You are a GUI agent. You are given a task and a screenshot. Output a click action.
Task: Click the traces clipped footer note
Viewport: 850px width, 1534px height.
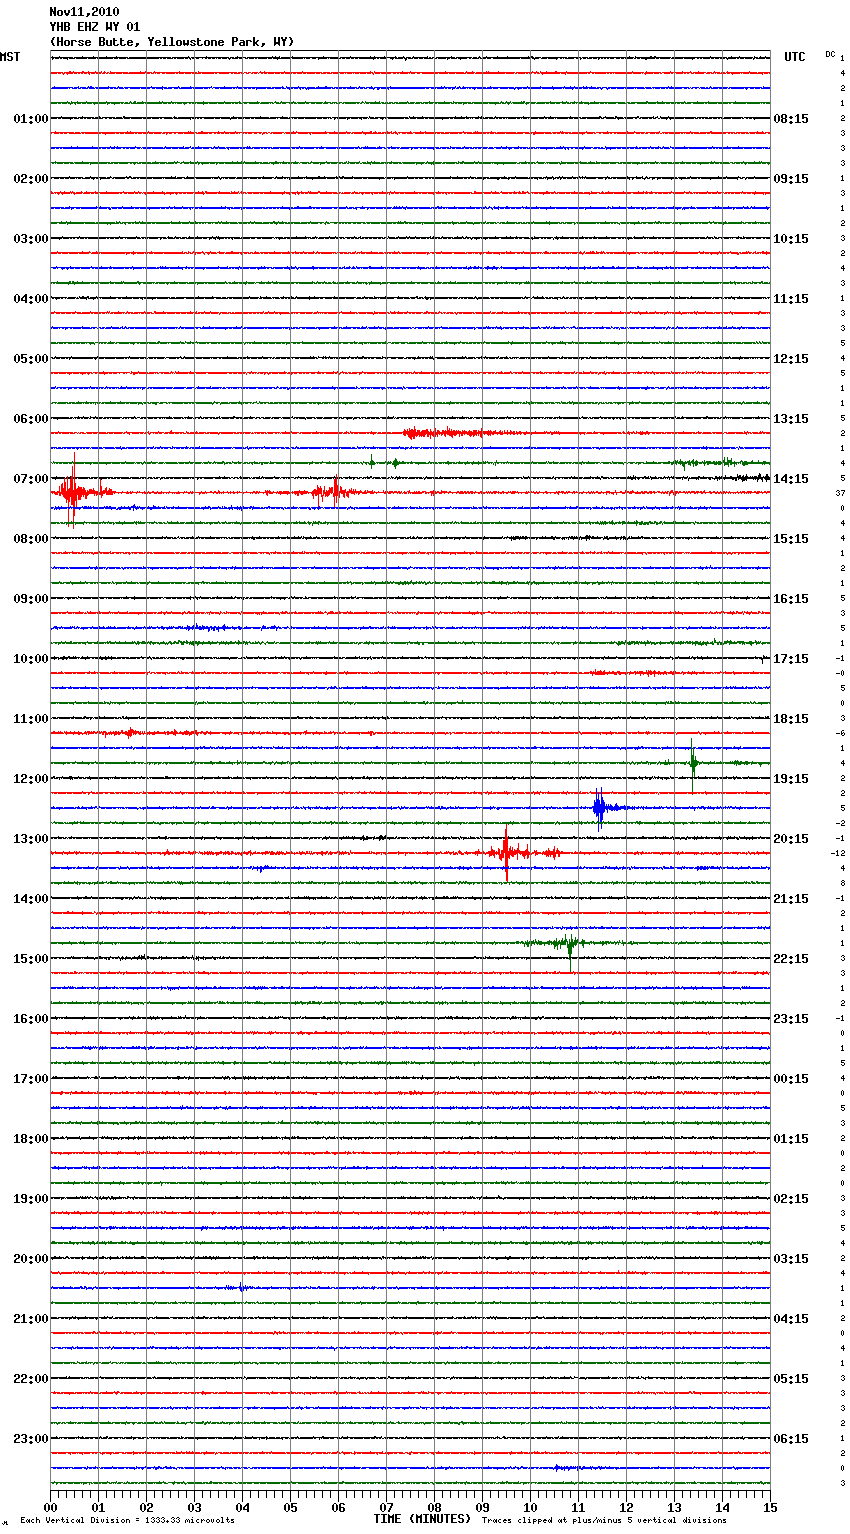point(604,1520)
